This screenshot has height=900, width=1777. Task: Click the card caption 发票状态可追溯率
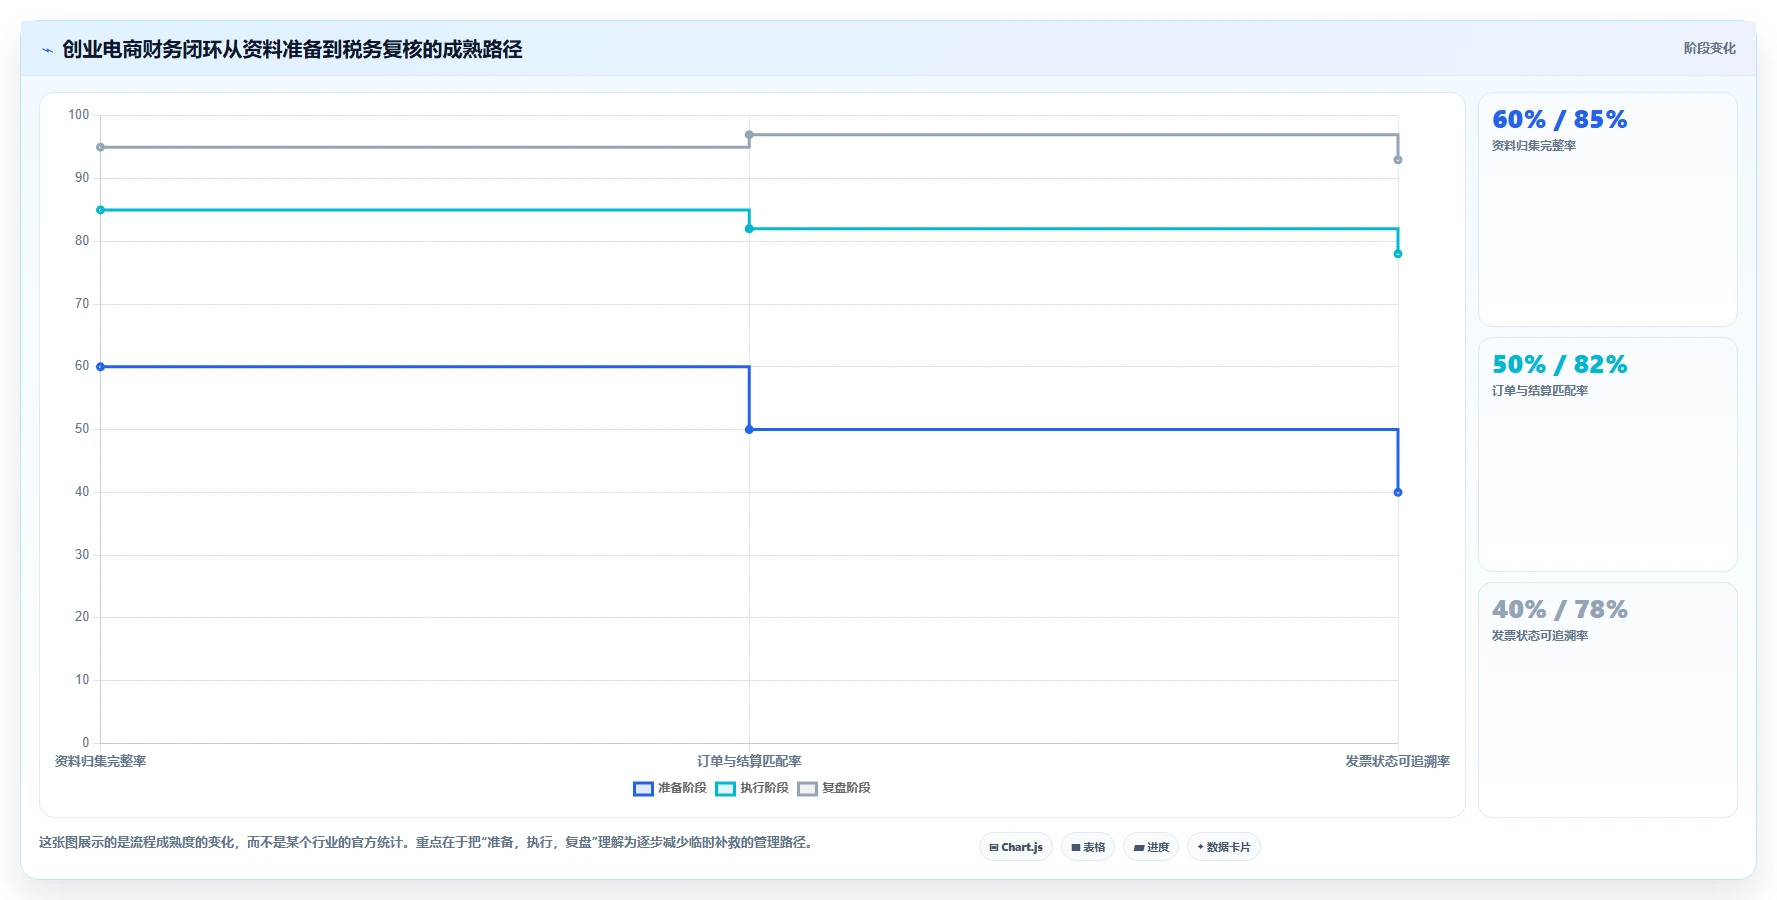[x=1540, y=636]
